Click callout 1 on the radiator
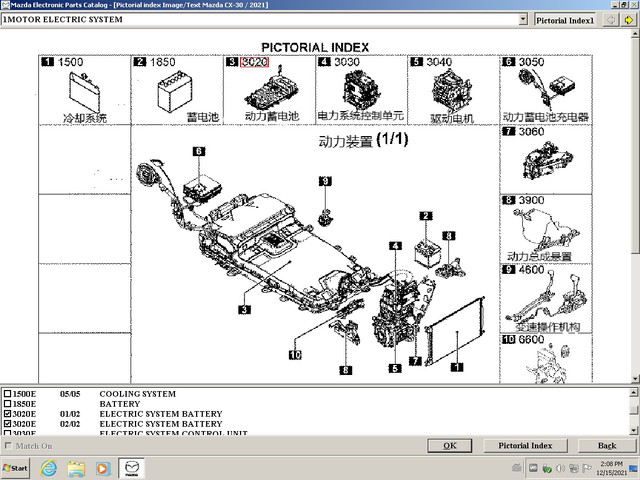The height and width of the screenshot is (480, 640). pos(457,367)
